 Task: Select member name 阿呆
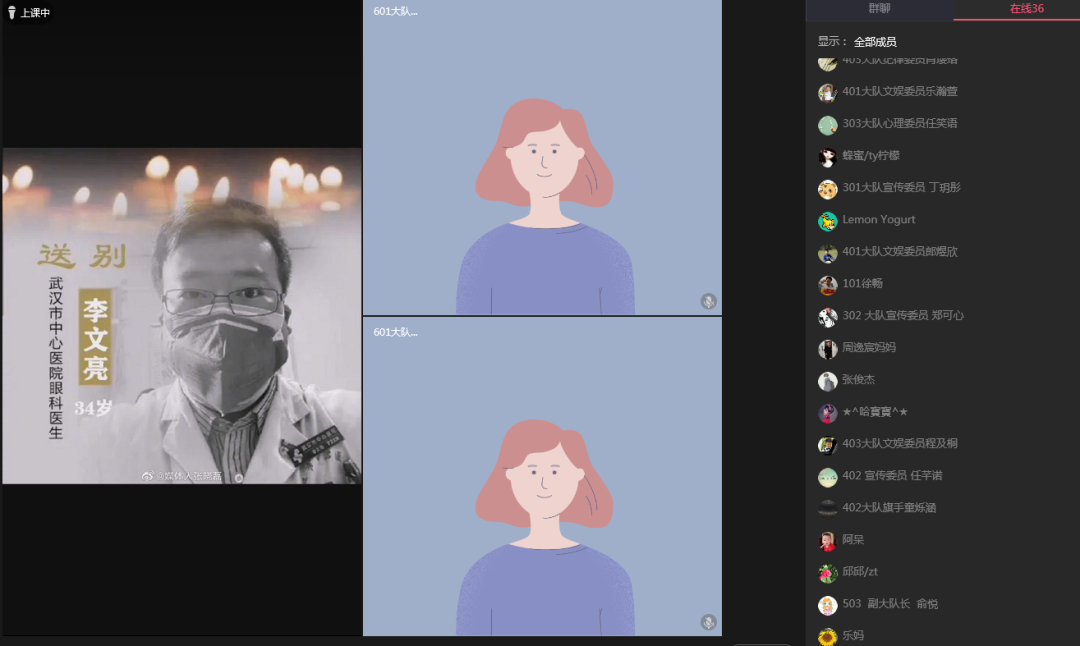(x=853, y=540)
